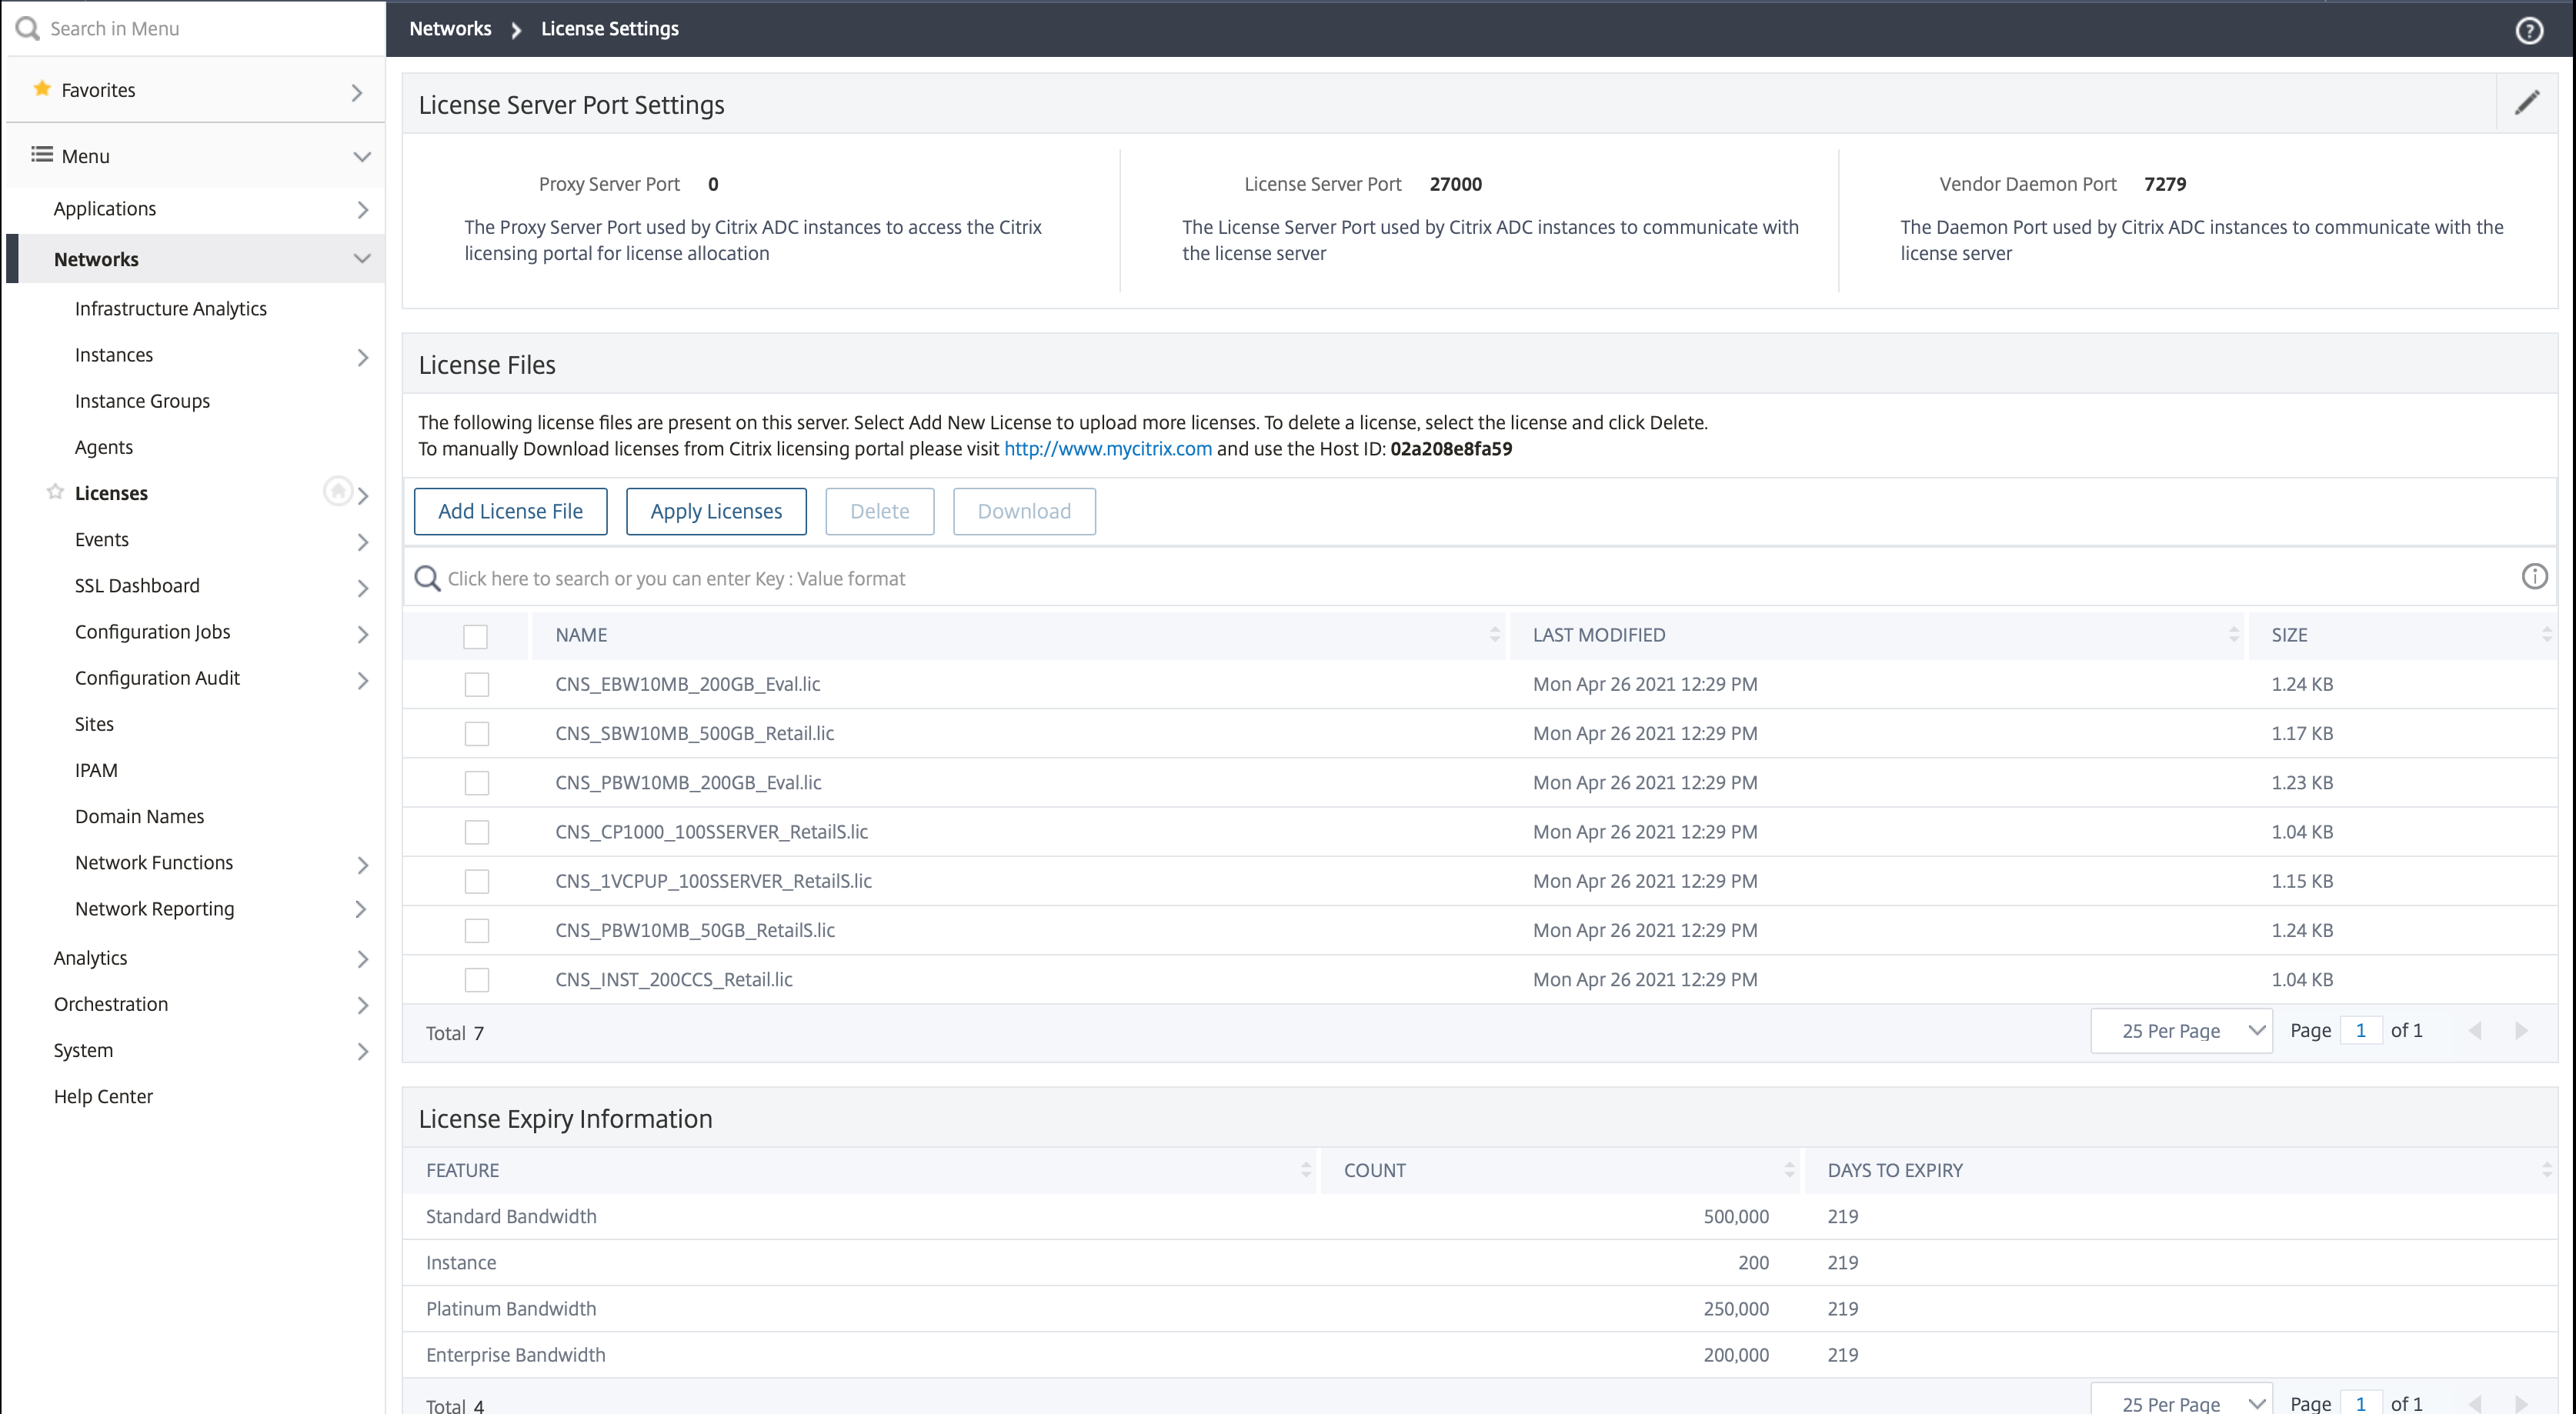Image resolution: width=2576 pixels, height=1414 pixels.
Task: Click the Menu hamburger icon in sidebar
Action: 38,155
